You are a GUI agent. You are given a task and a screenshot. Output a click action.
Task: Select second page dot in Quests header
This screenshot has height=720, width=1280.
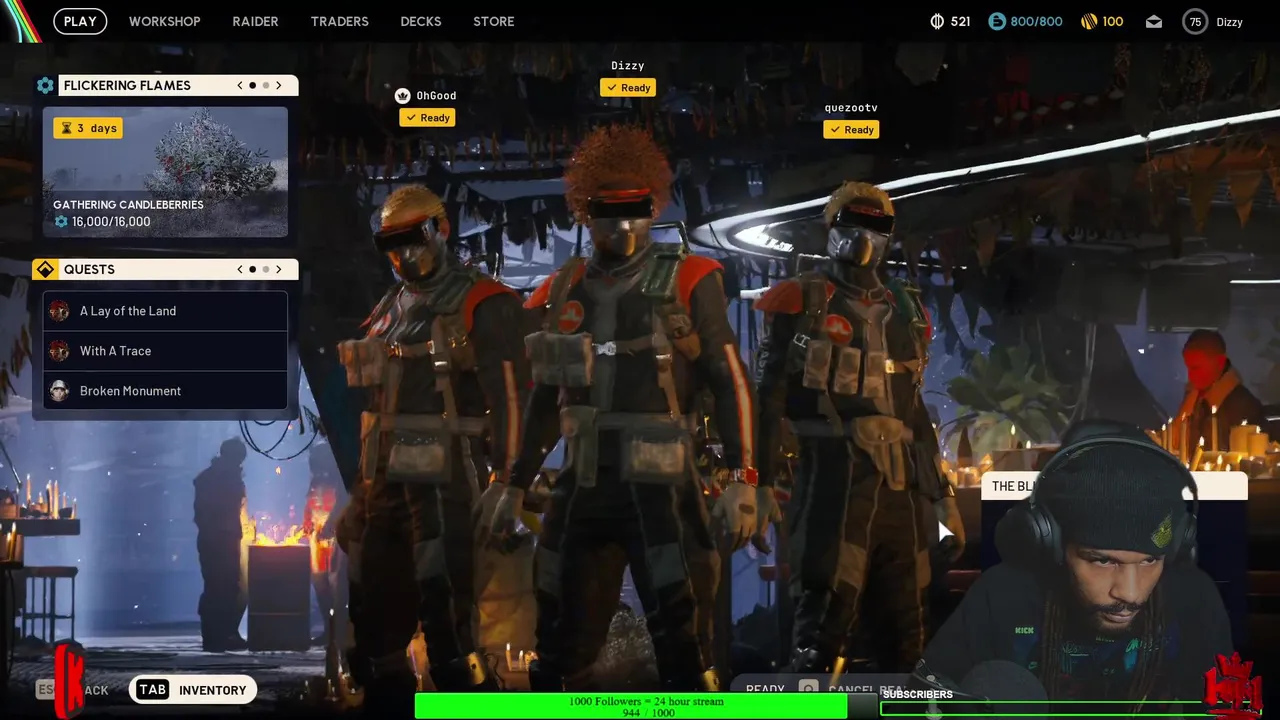(x=266, y=269)
